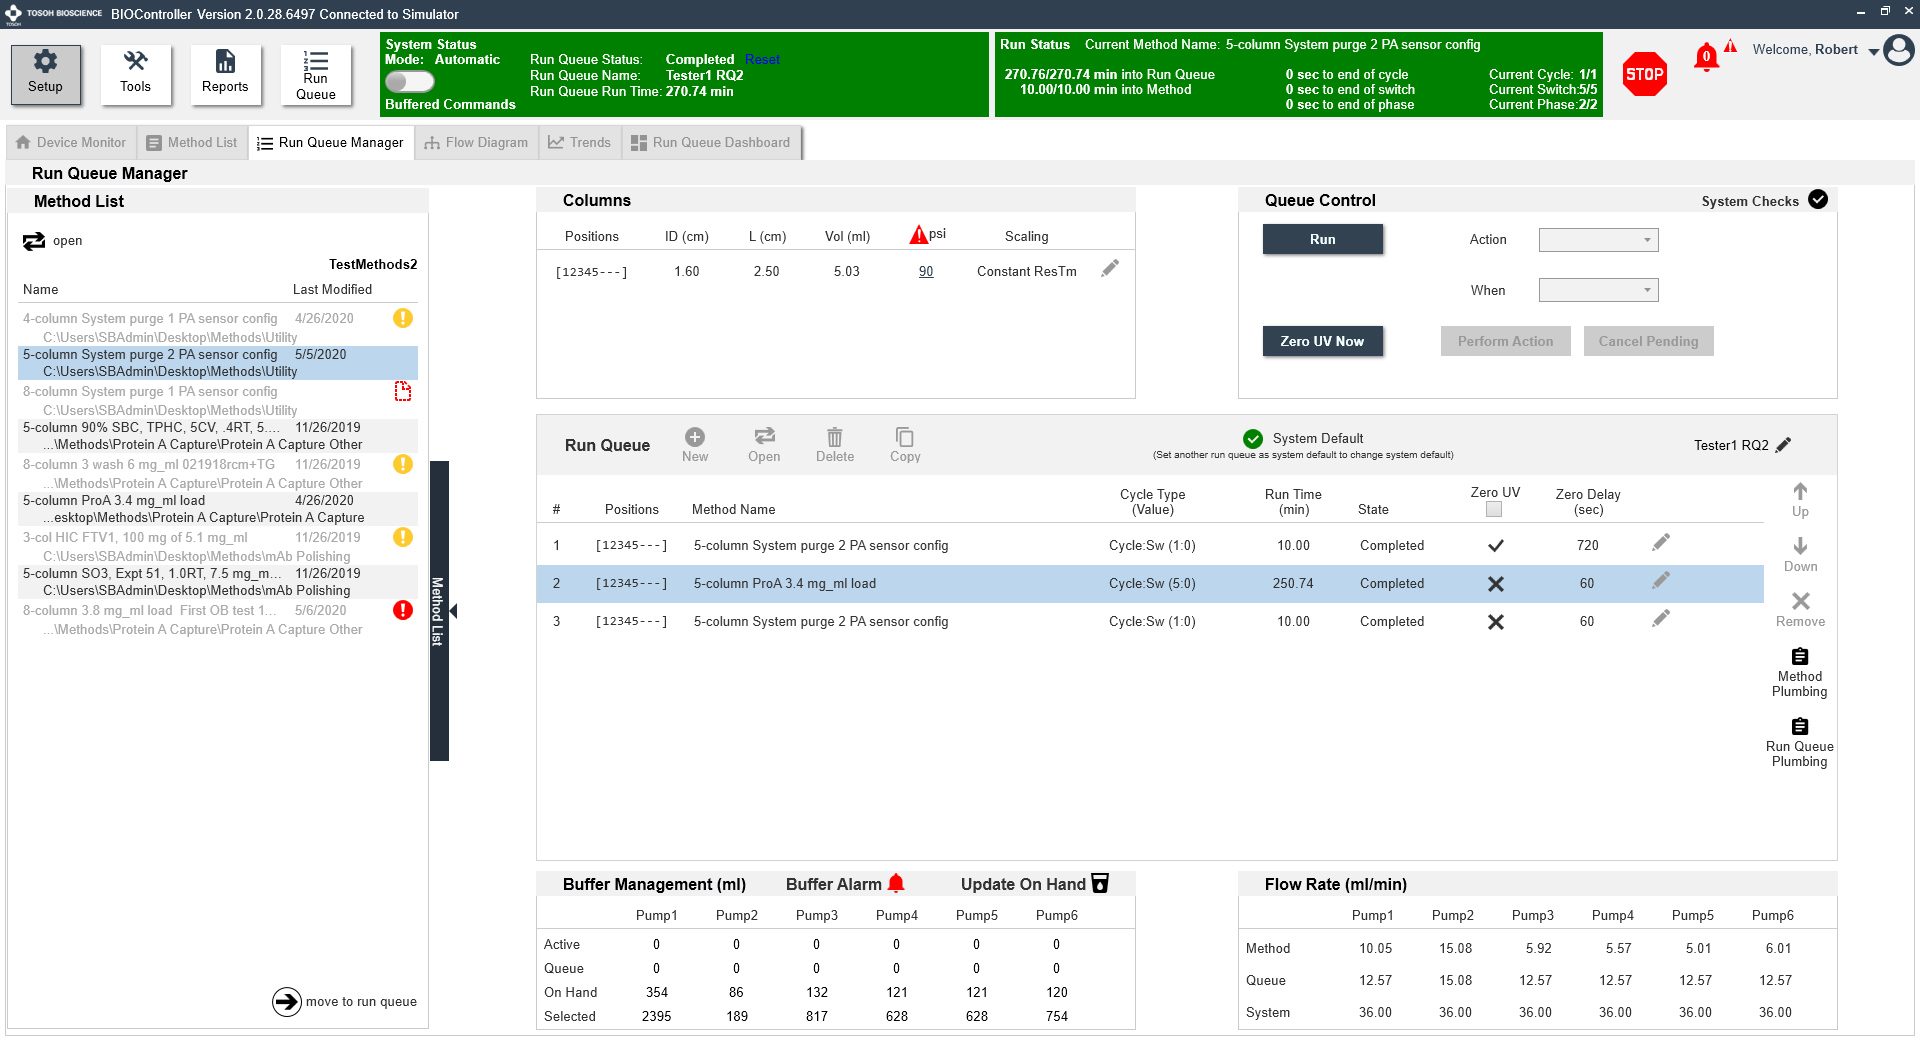The image size is (1920, 1040).
Task: Select 5-column SO3, Expt 51 method
Action: [x=218, y=582]
